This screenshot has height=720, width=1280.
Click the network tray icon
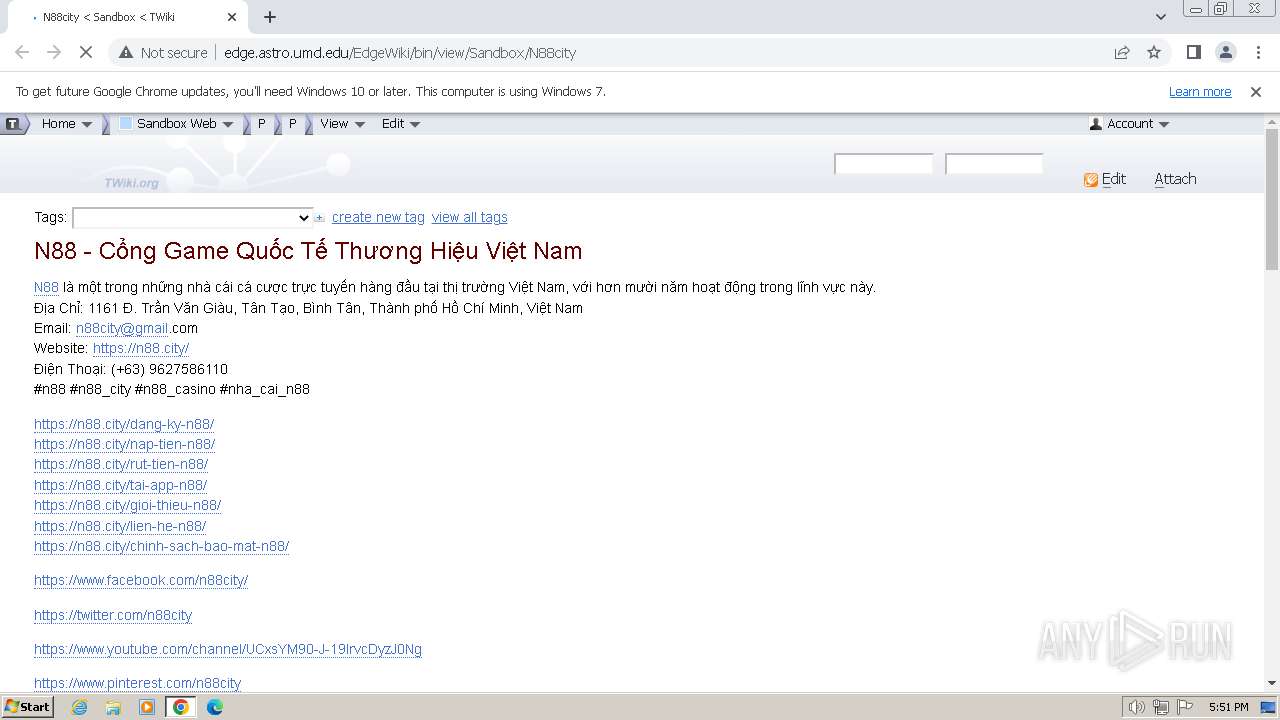pos(1161,707)
